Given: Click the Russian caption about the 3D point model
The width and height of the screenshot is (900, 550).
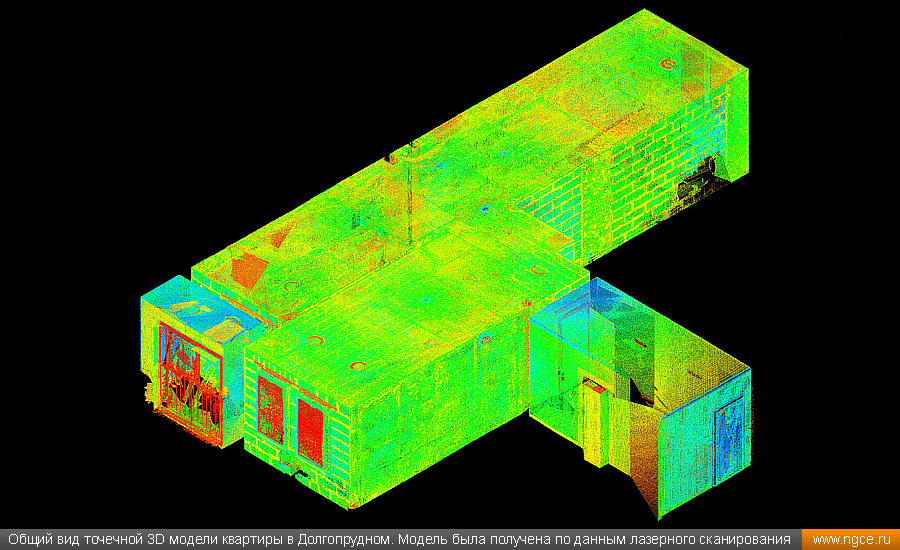Looking at the screenshot, I should (399, 540).
